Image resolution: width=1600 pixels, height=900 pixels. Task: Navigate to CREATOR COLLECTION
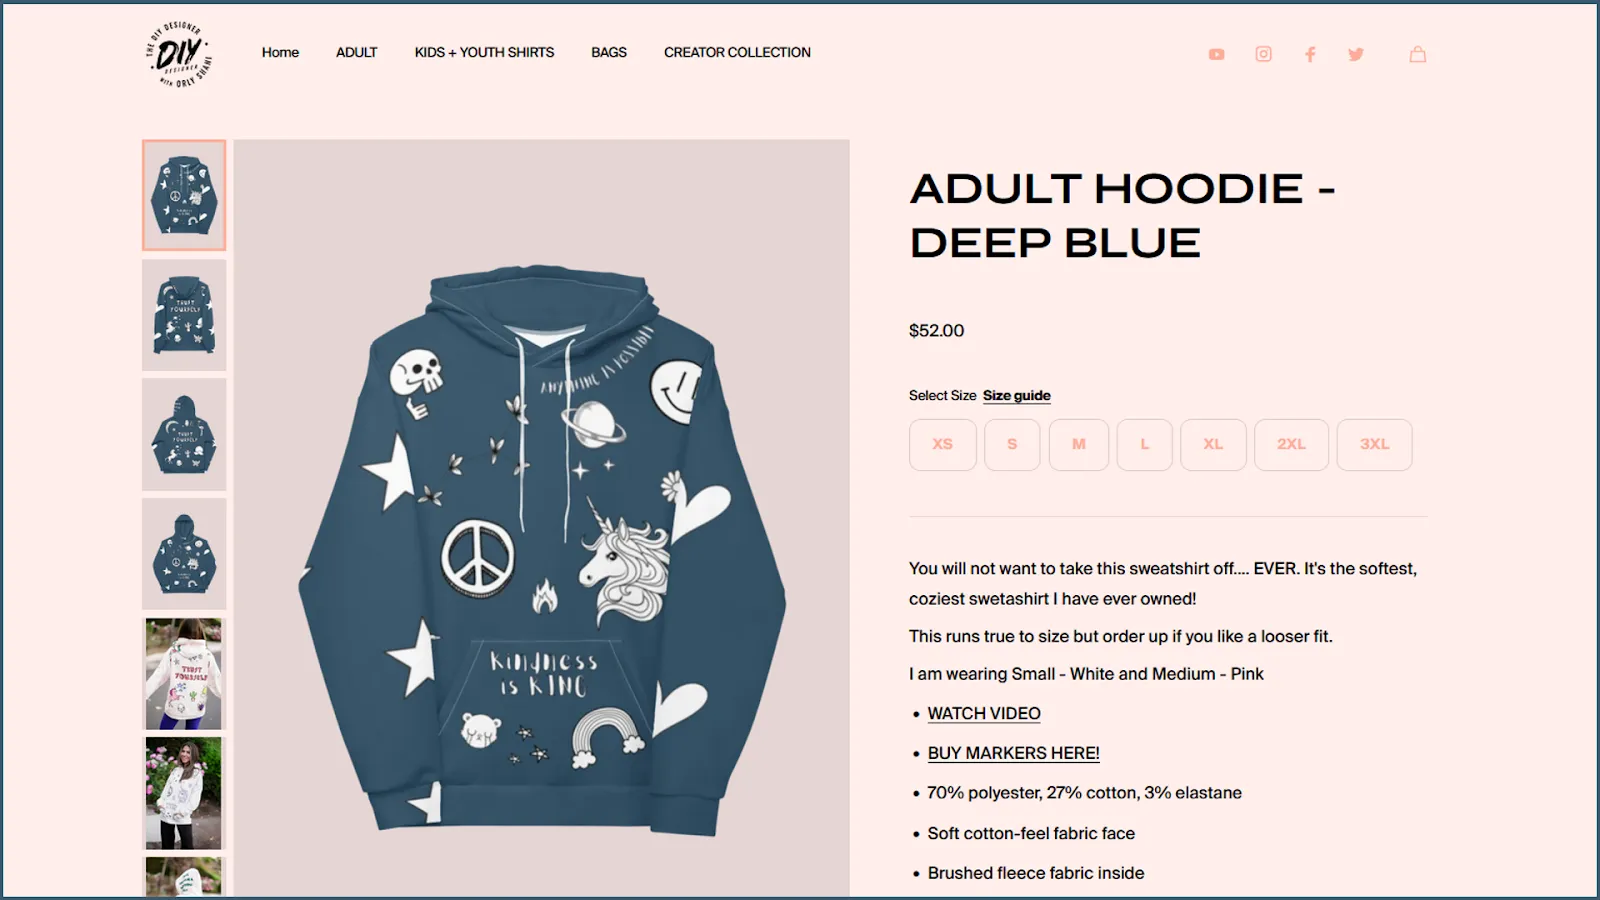(x=737, y=52)
